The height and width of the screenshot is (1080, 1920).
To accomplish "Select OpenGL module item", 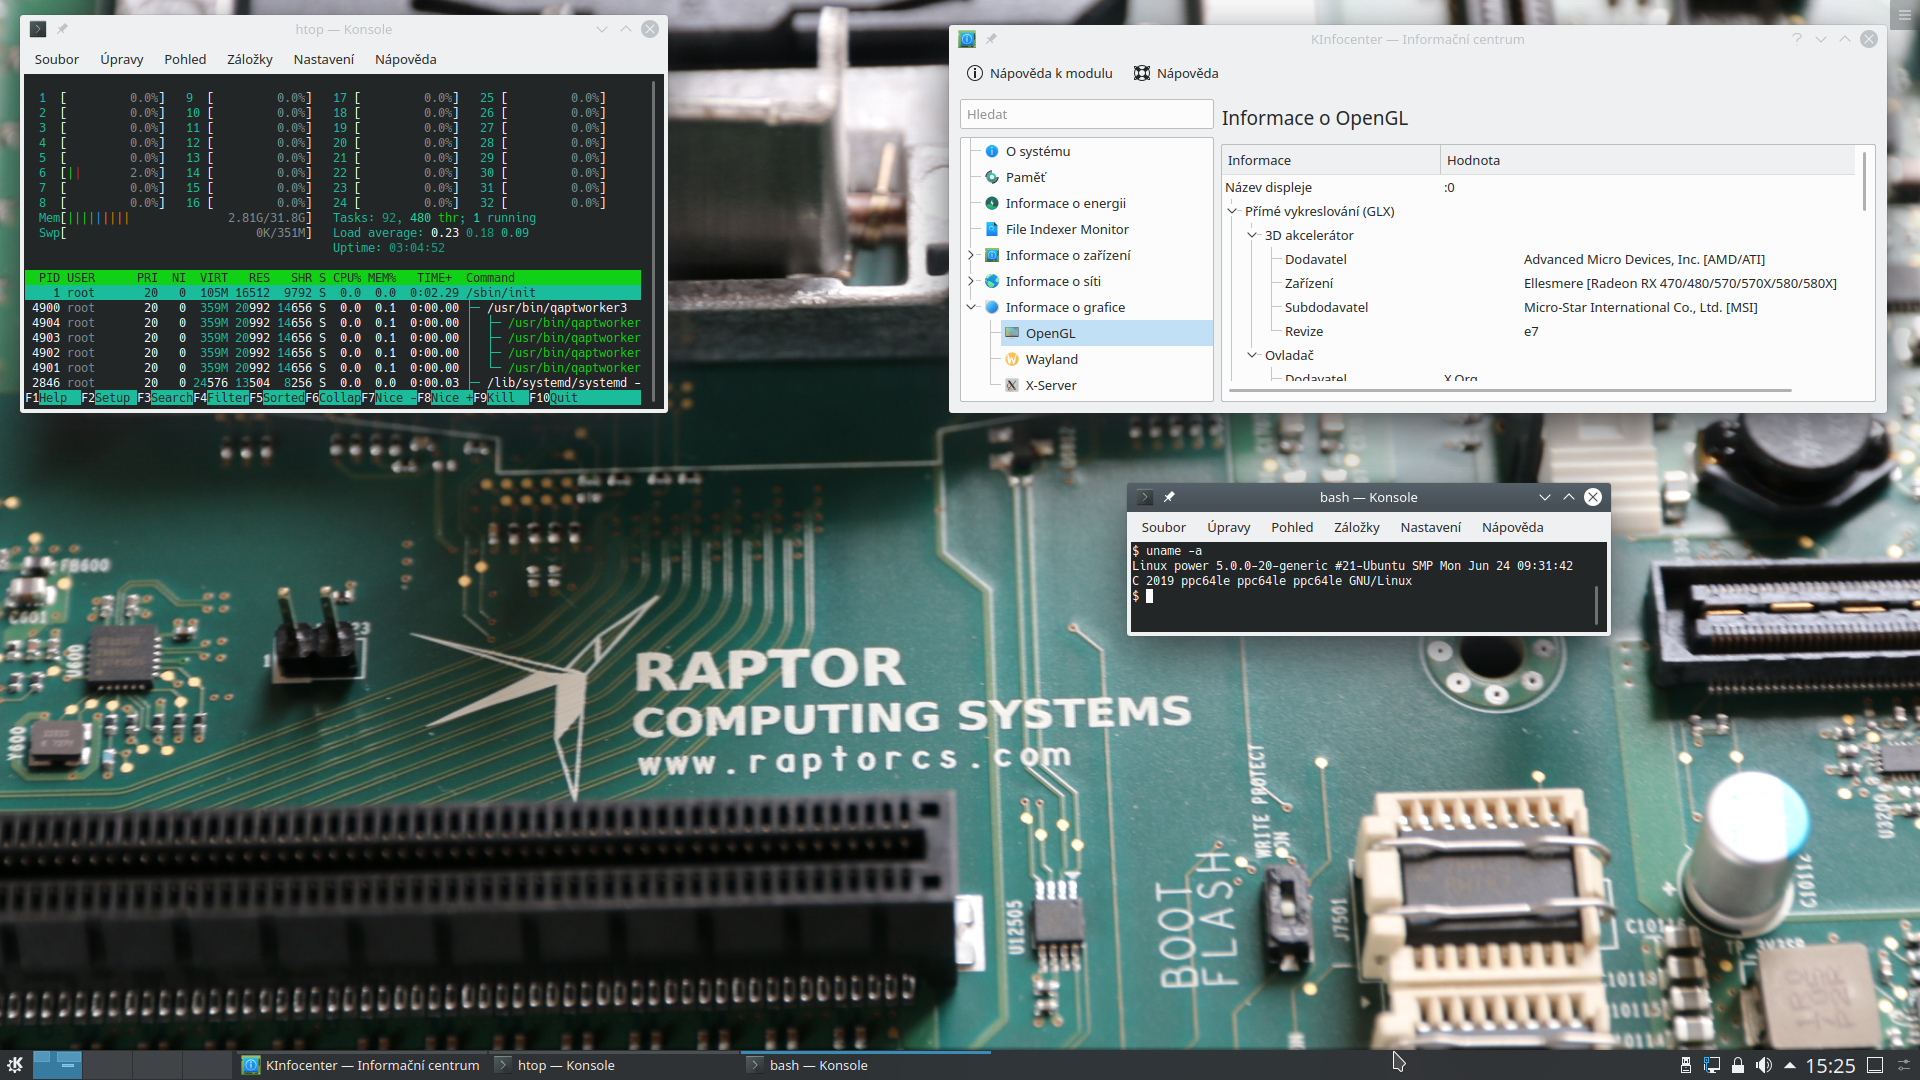I will 1107,333.
